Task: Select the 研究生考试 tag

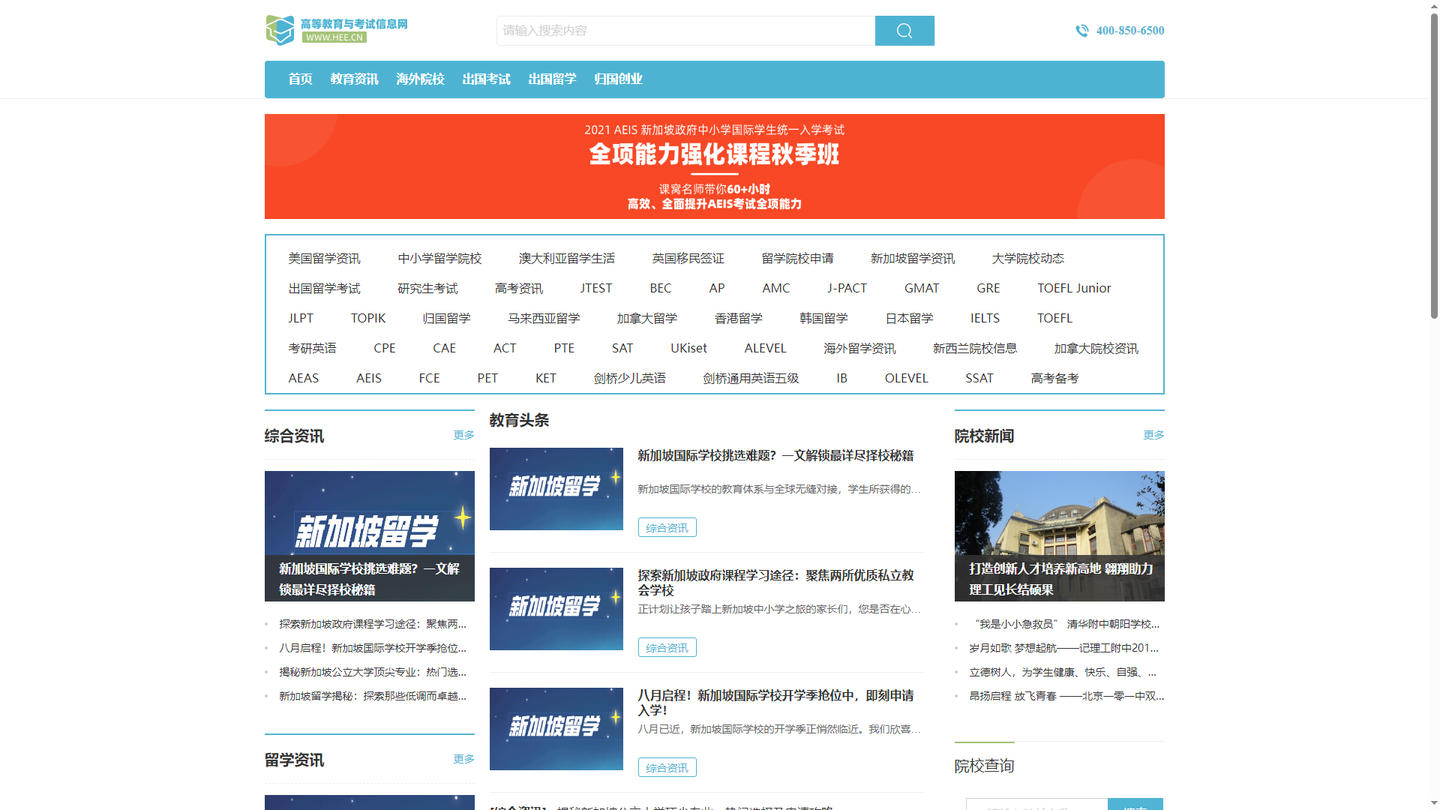Action: click(428, 288)
